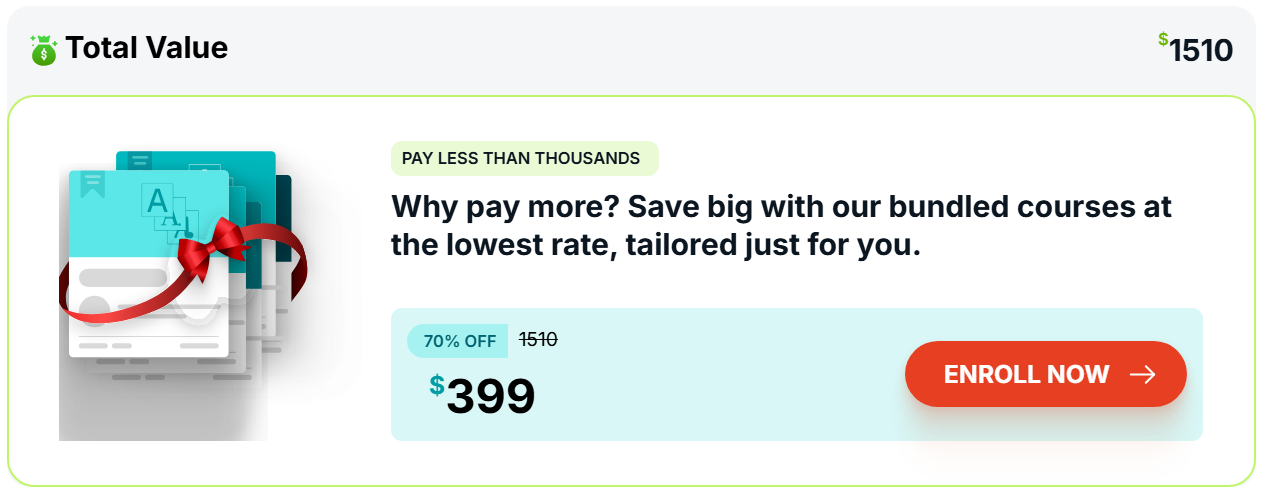Viewport: 1268px width, 491px height.
Task: Click the gray title bar on front card
Action: pos(123,277)
